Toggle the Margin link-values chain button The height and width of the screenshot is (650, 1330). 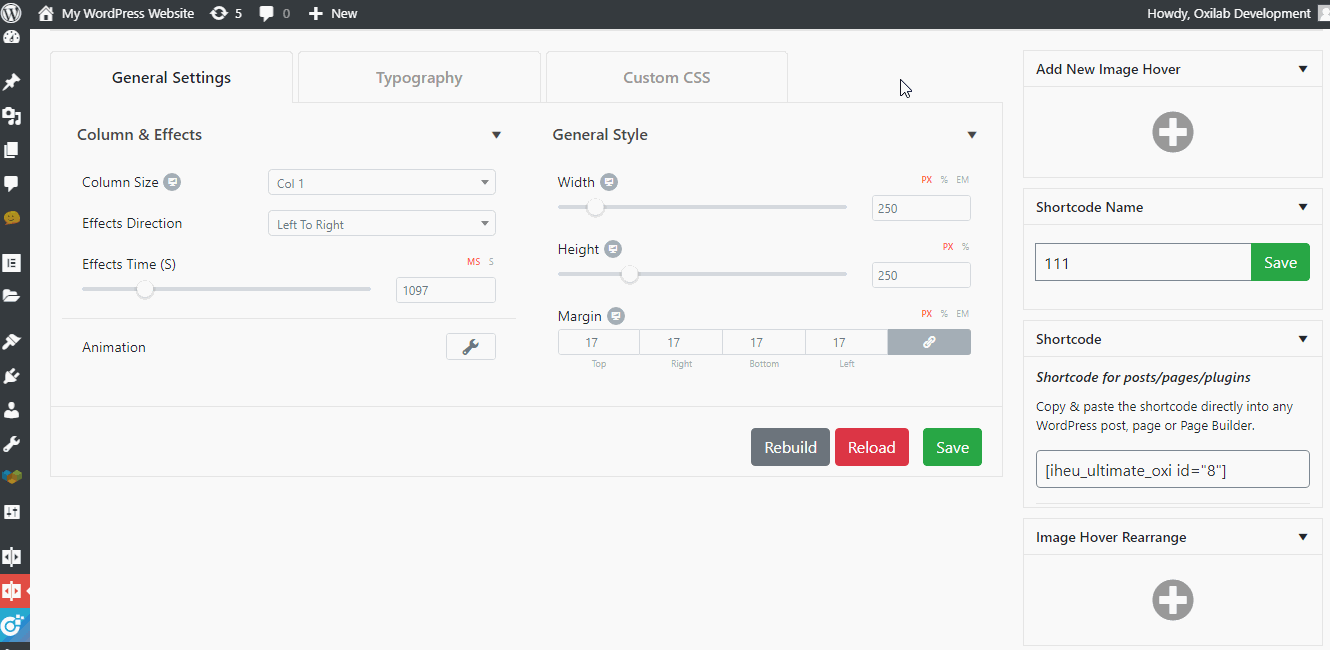pos(929,342)
